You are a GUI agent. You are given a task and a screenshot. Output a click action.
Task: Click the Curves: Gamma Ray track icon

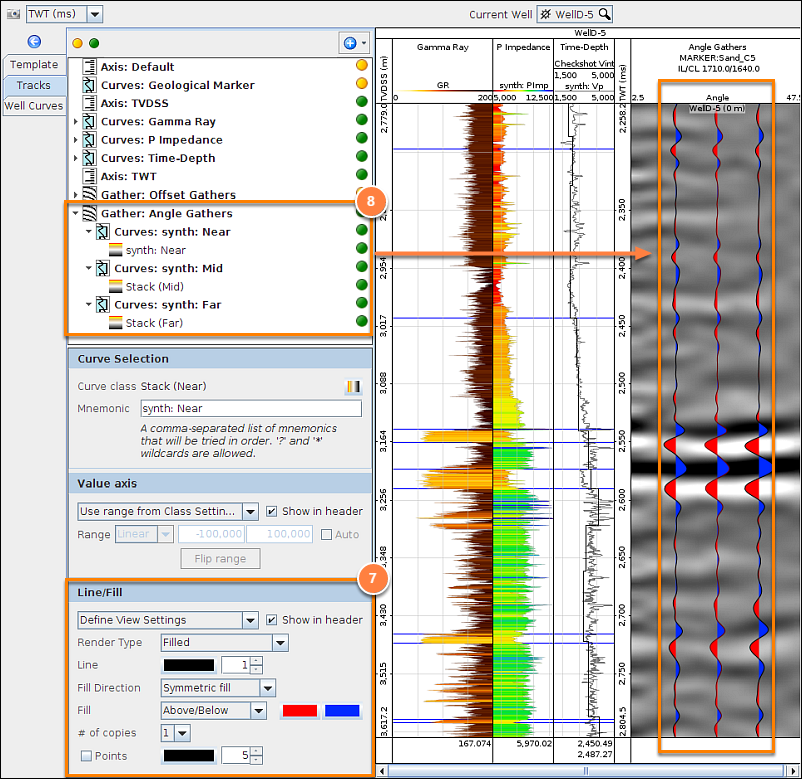coord(88,122)
